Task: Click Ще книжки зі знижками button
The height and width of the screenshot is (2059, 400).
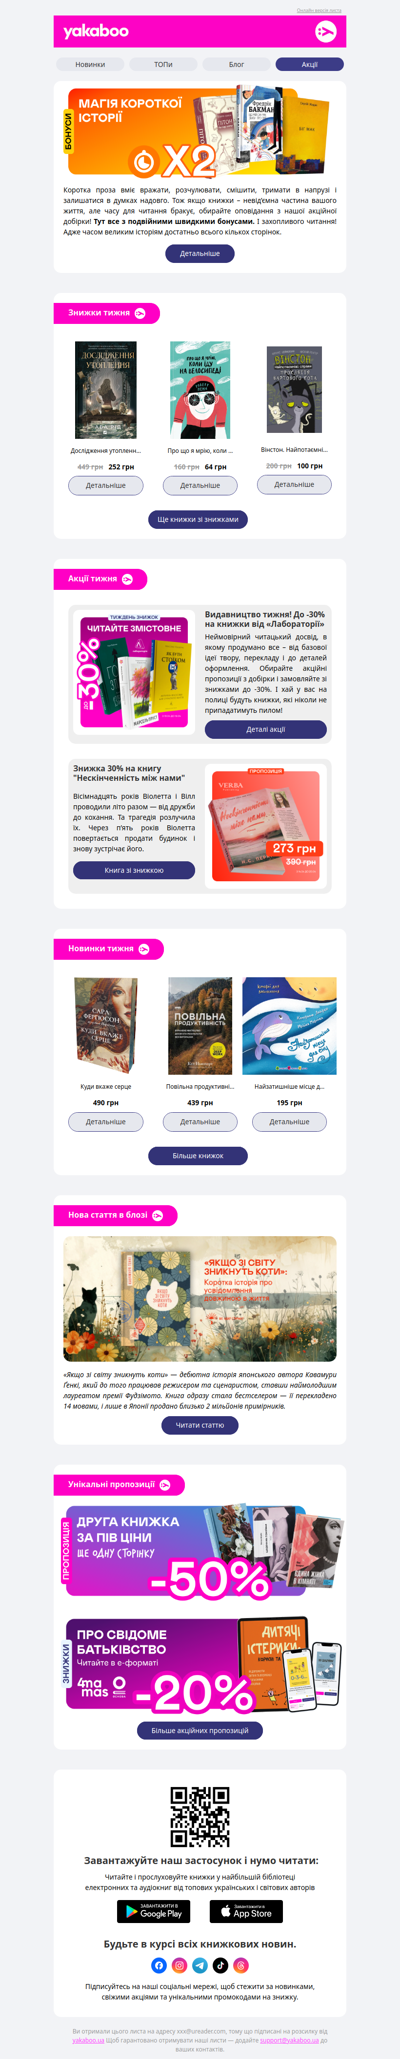Action: (x=198, y=519)
